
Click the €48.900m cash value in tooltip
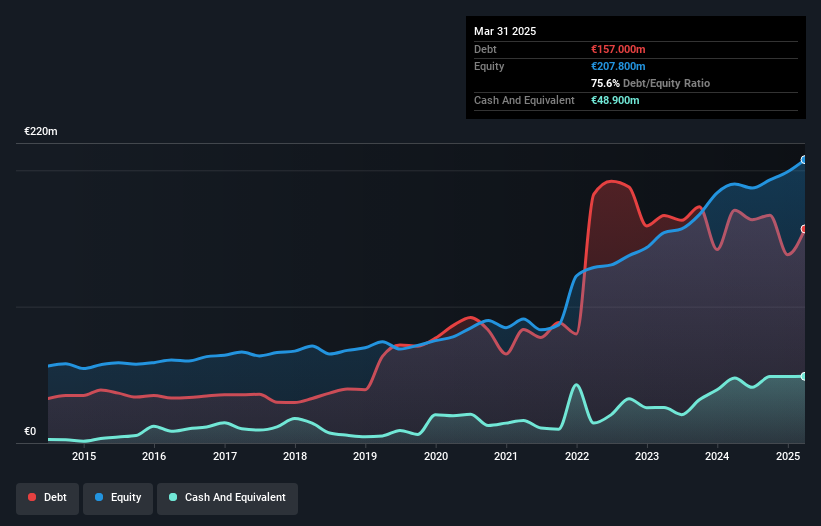(615, 100)
